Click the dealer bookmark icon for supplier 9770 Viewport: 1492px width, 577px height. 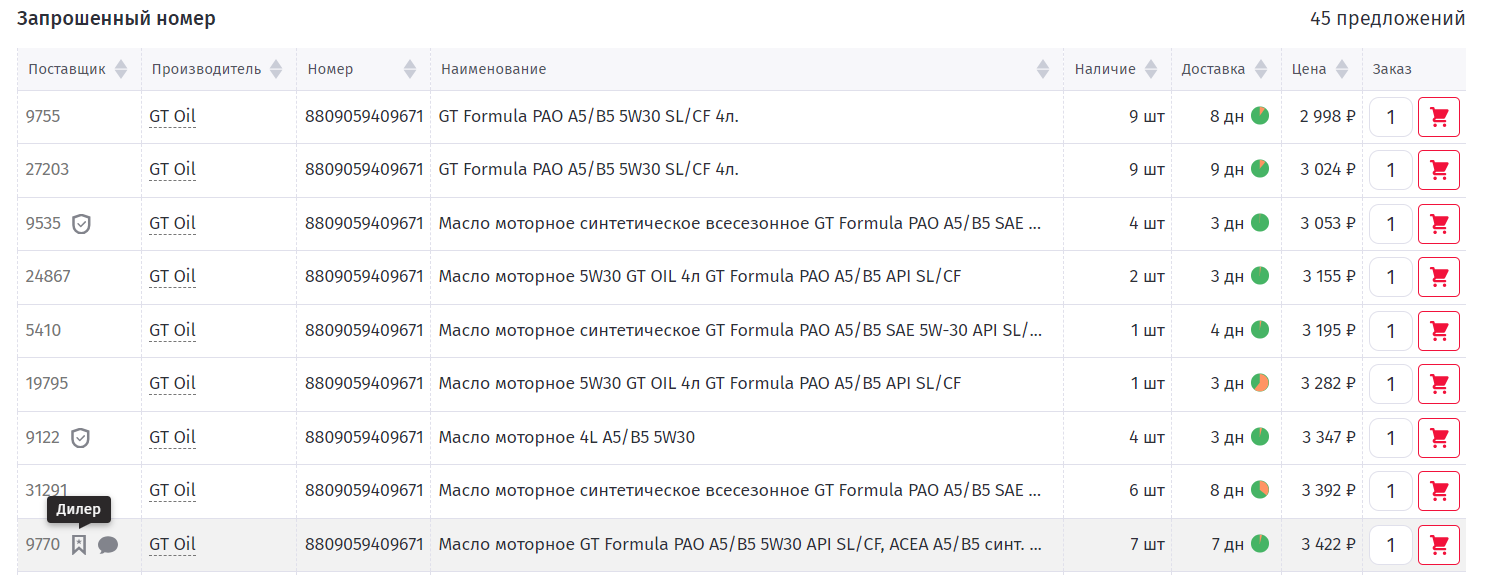click(79, 545)
